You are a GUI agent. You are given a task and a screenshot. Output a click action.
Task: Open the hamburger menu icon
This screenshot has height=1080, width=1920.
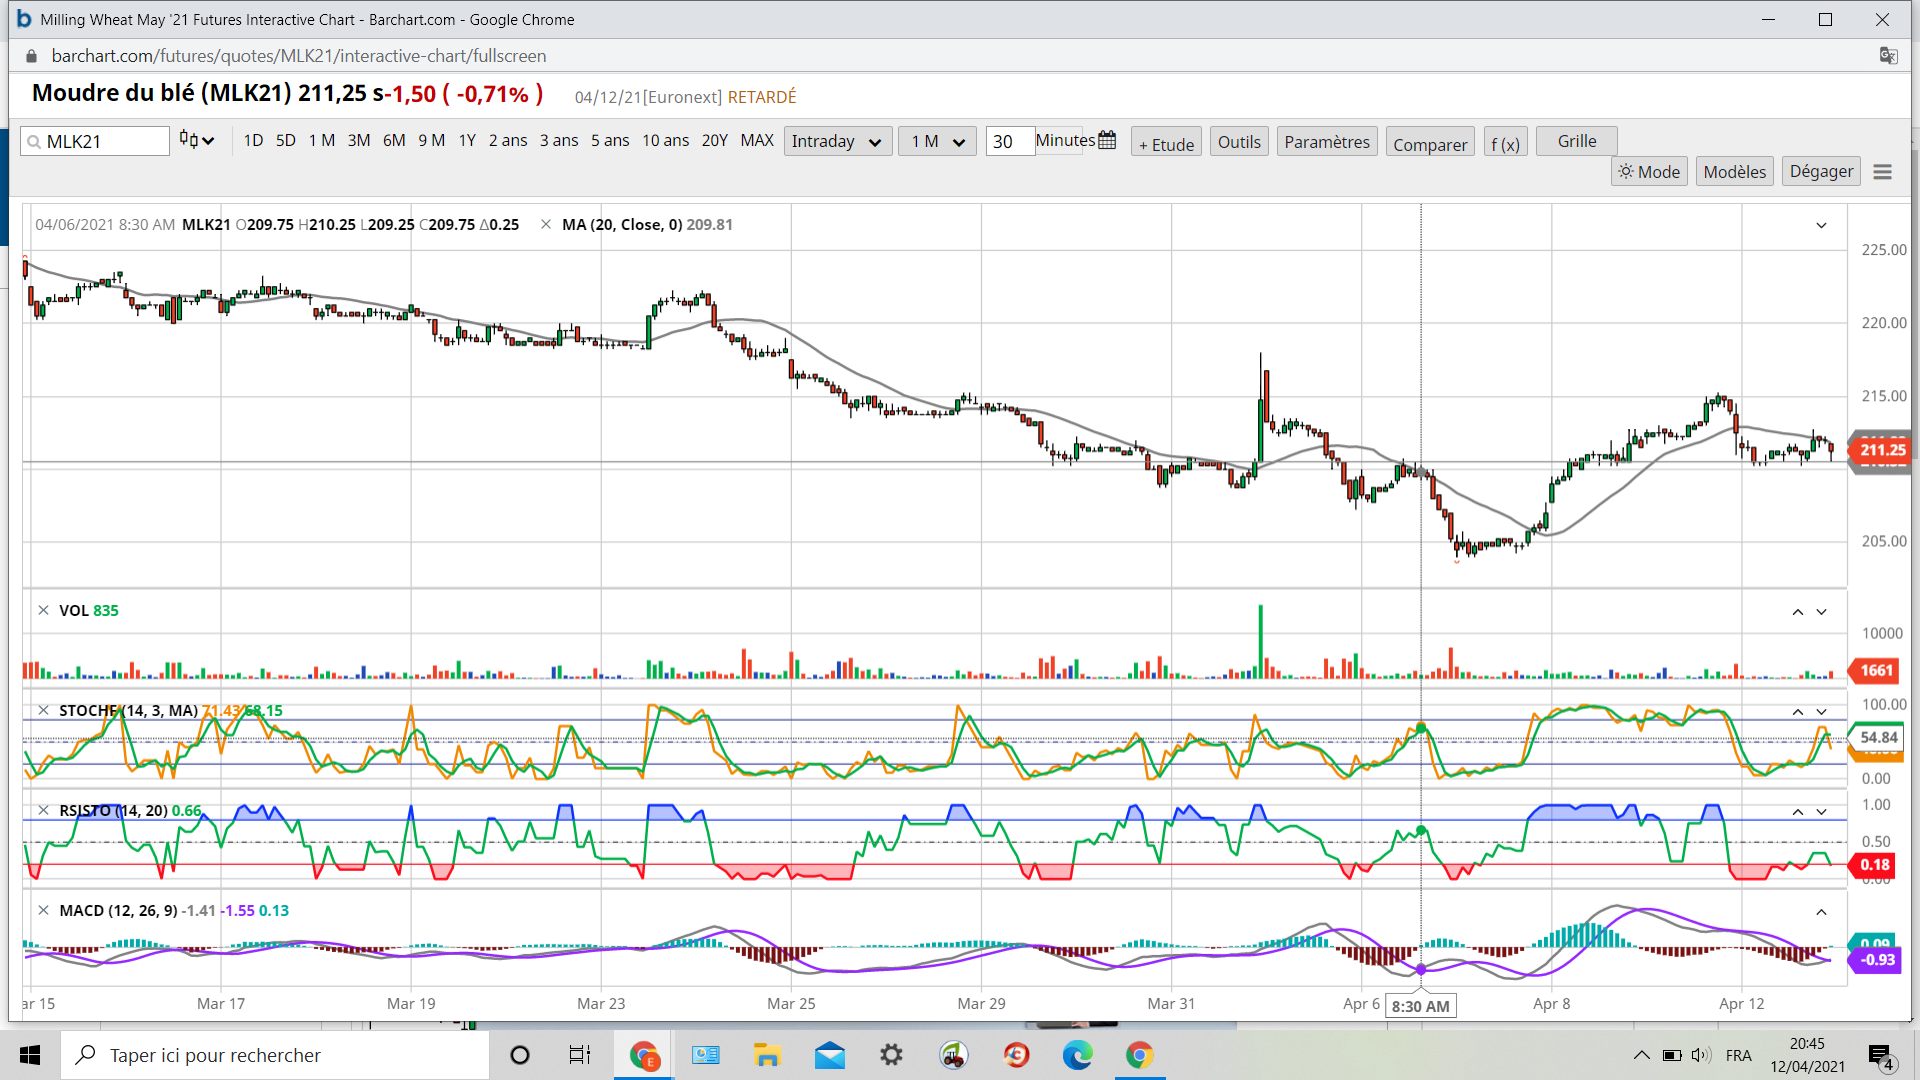(1882, 172)
